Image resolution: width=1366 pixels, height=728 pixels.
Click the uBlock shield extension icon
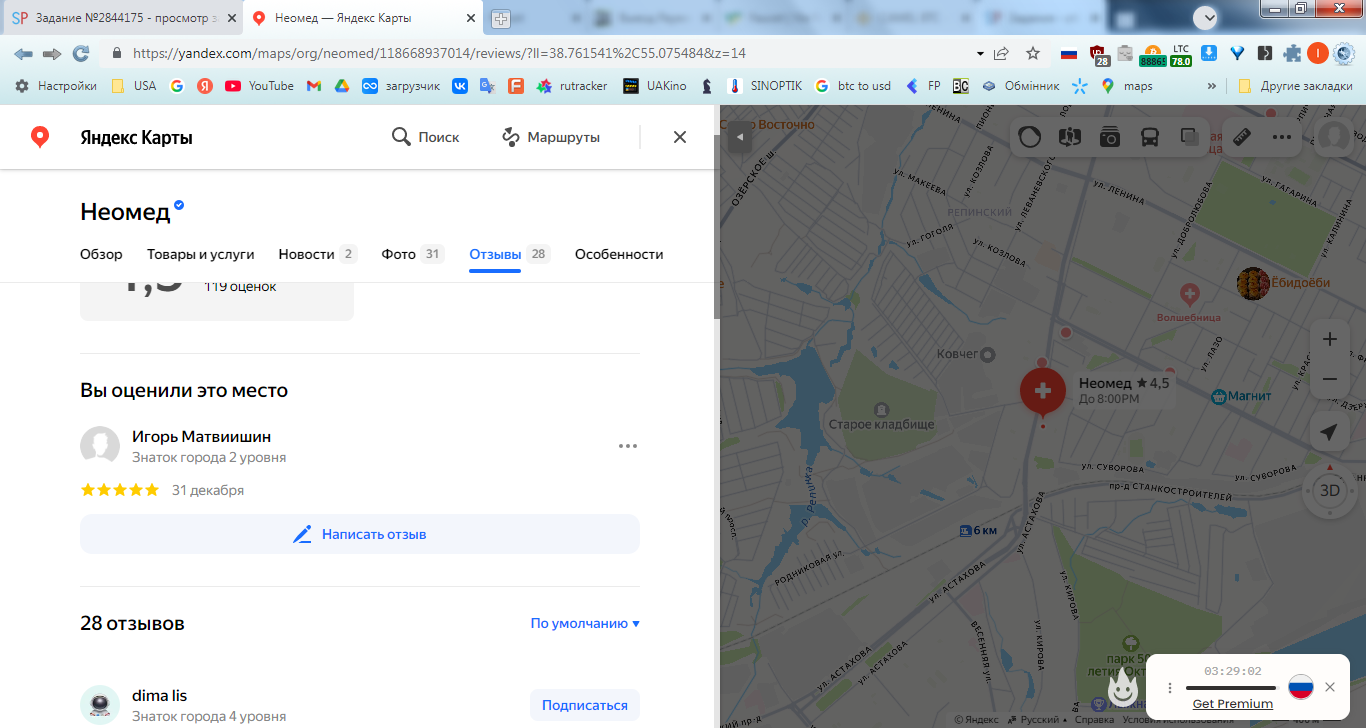[1100, 54]
